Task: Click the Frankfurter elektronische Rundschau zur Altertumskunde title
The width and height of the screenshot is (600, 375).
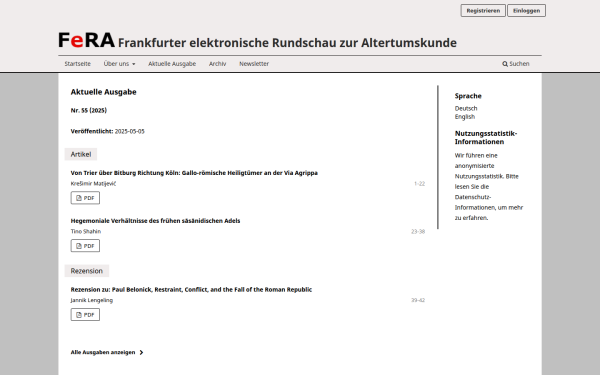Action: tap(287, 43)
